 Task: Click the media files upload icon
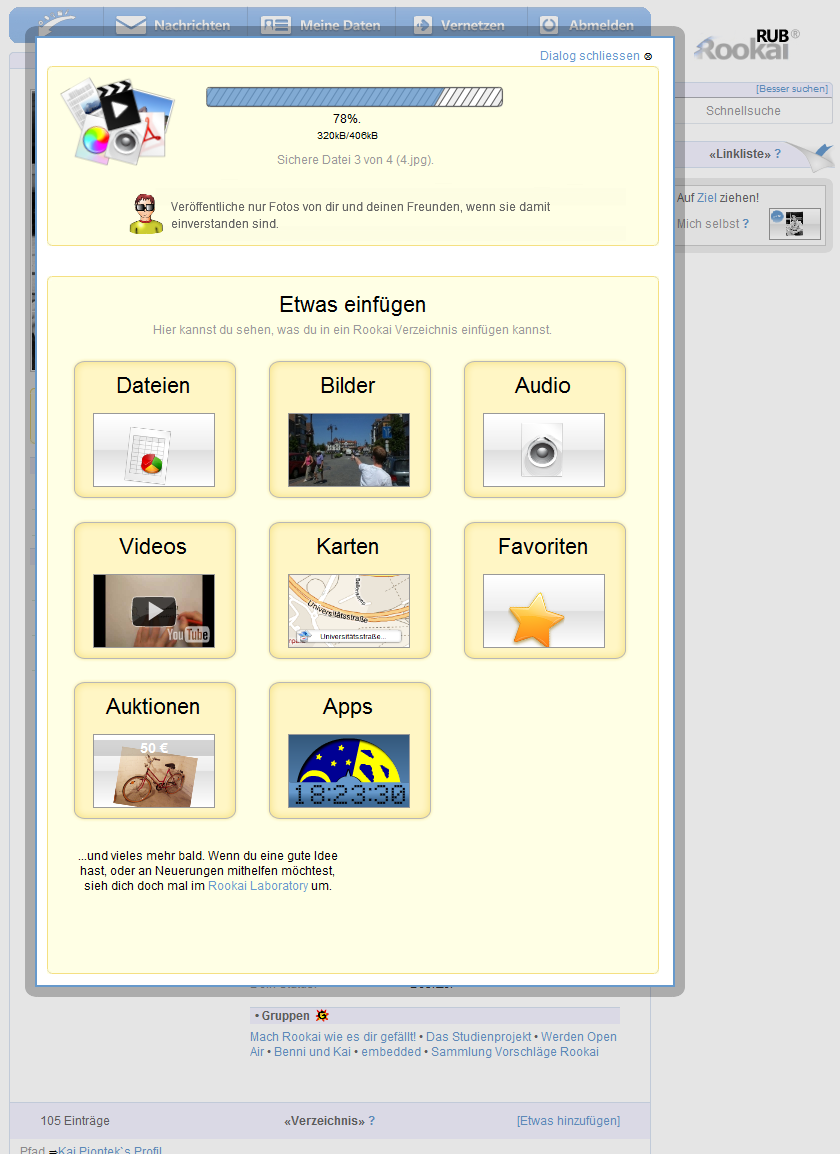pyautogui.click(x=117, y=119)
